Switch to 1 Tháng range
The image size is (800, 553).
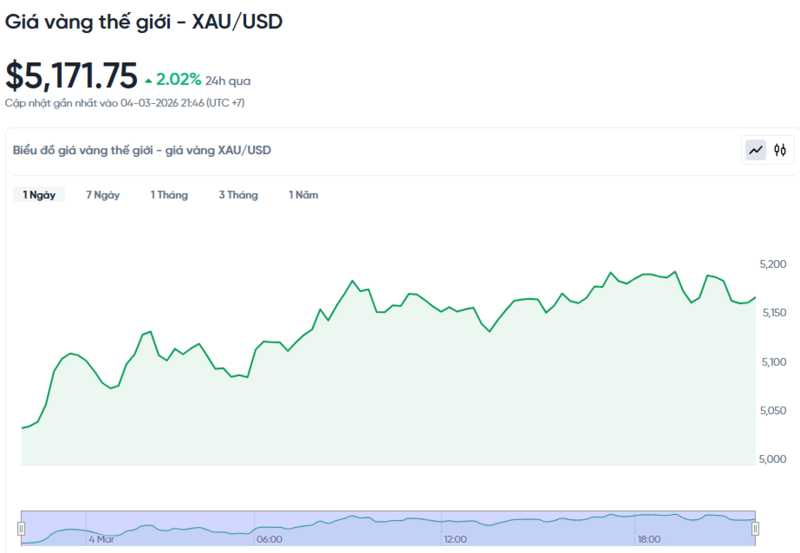[169, 195]
